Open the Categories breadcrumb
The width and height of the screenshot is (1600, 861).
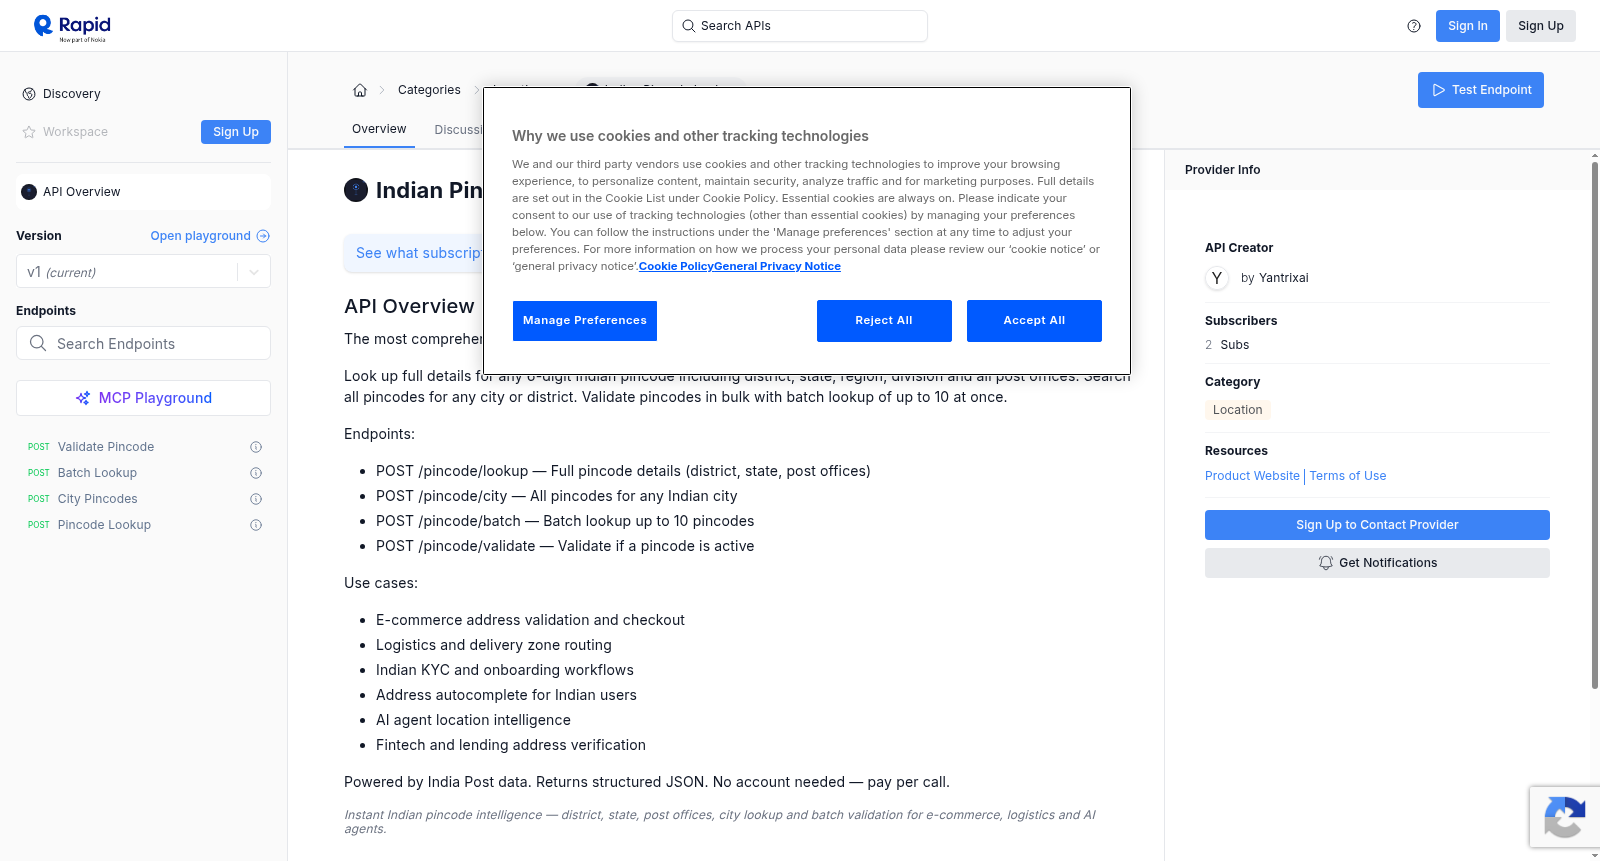tap(429, 90)
